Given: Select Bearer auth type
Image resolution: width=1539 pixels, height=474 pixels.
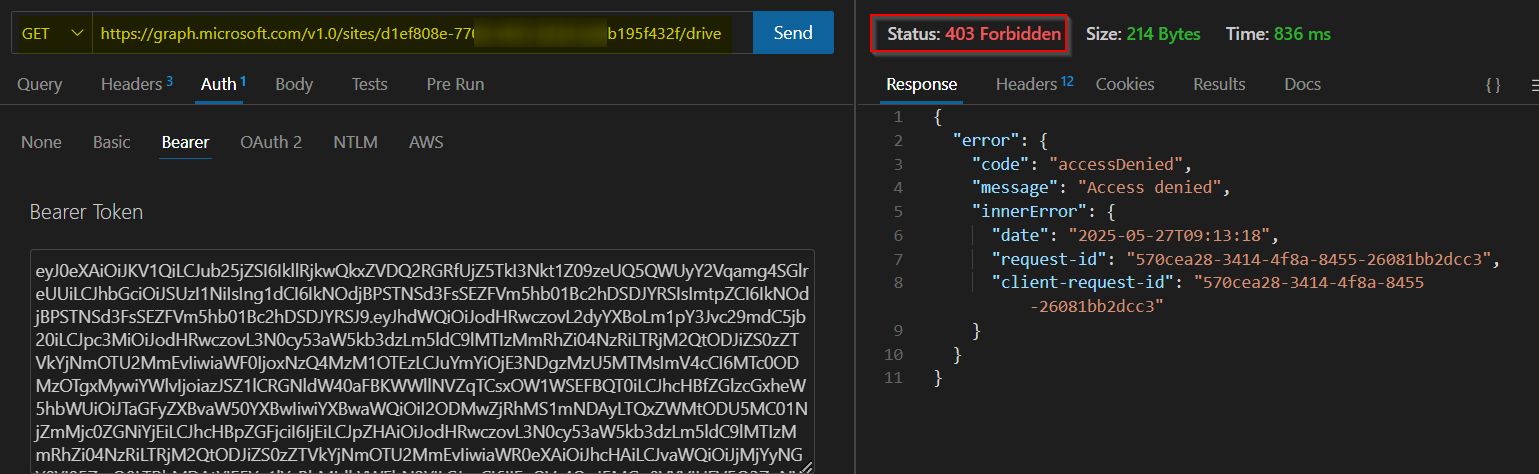Looking at the screenshot, I should coord(185,142).
